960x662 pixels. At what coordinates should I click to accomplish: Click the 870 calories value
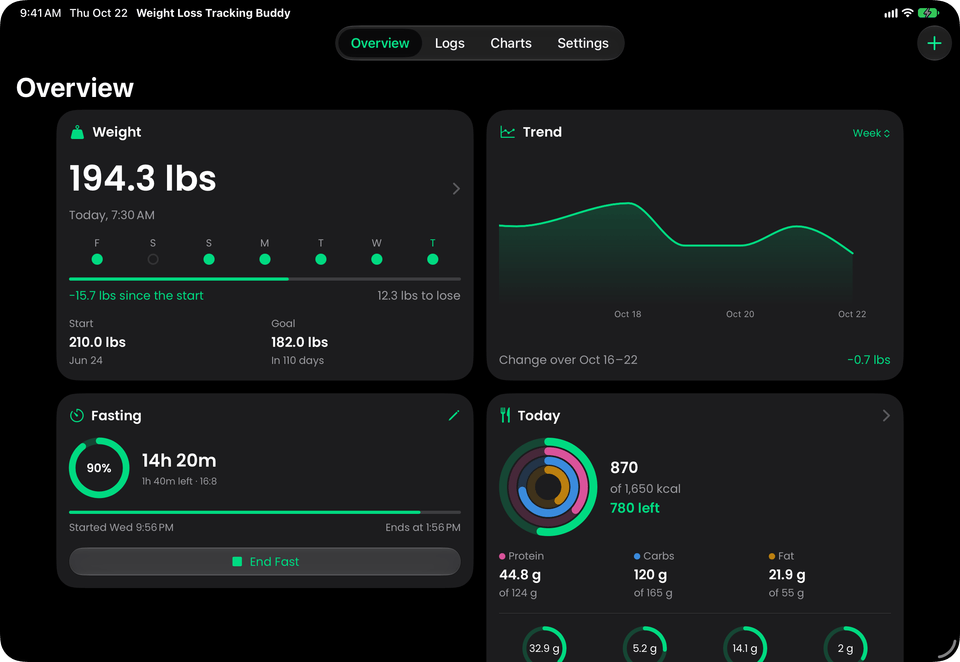pyautogui.click(x=624, y=468)
